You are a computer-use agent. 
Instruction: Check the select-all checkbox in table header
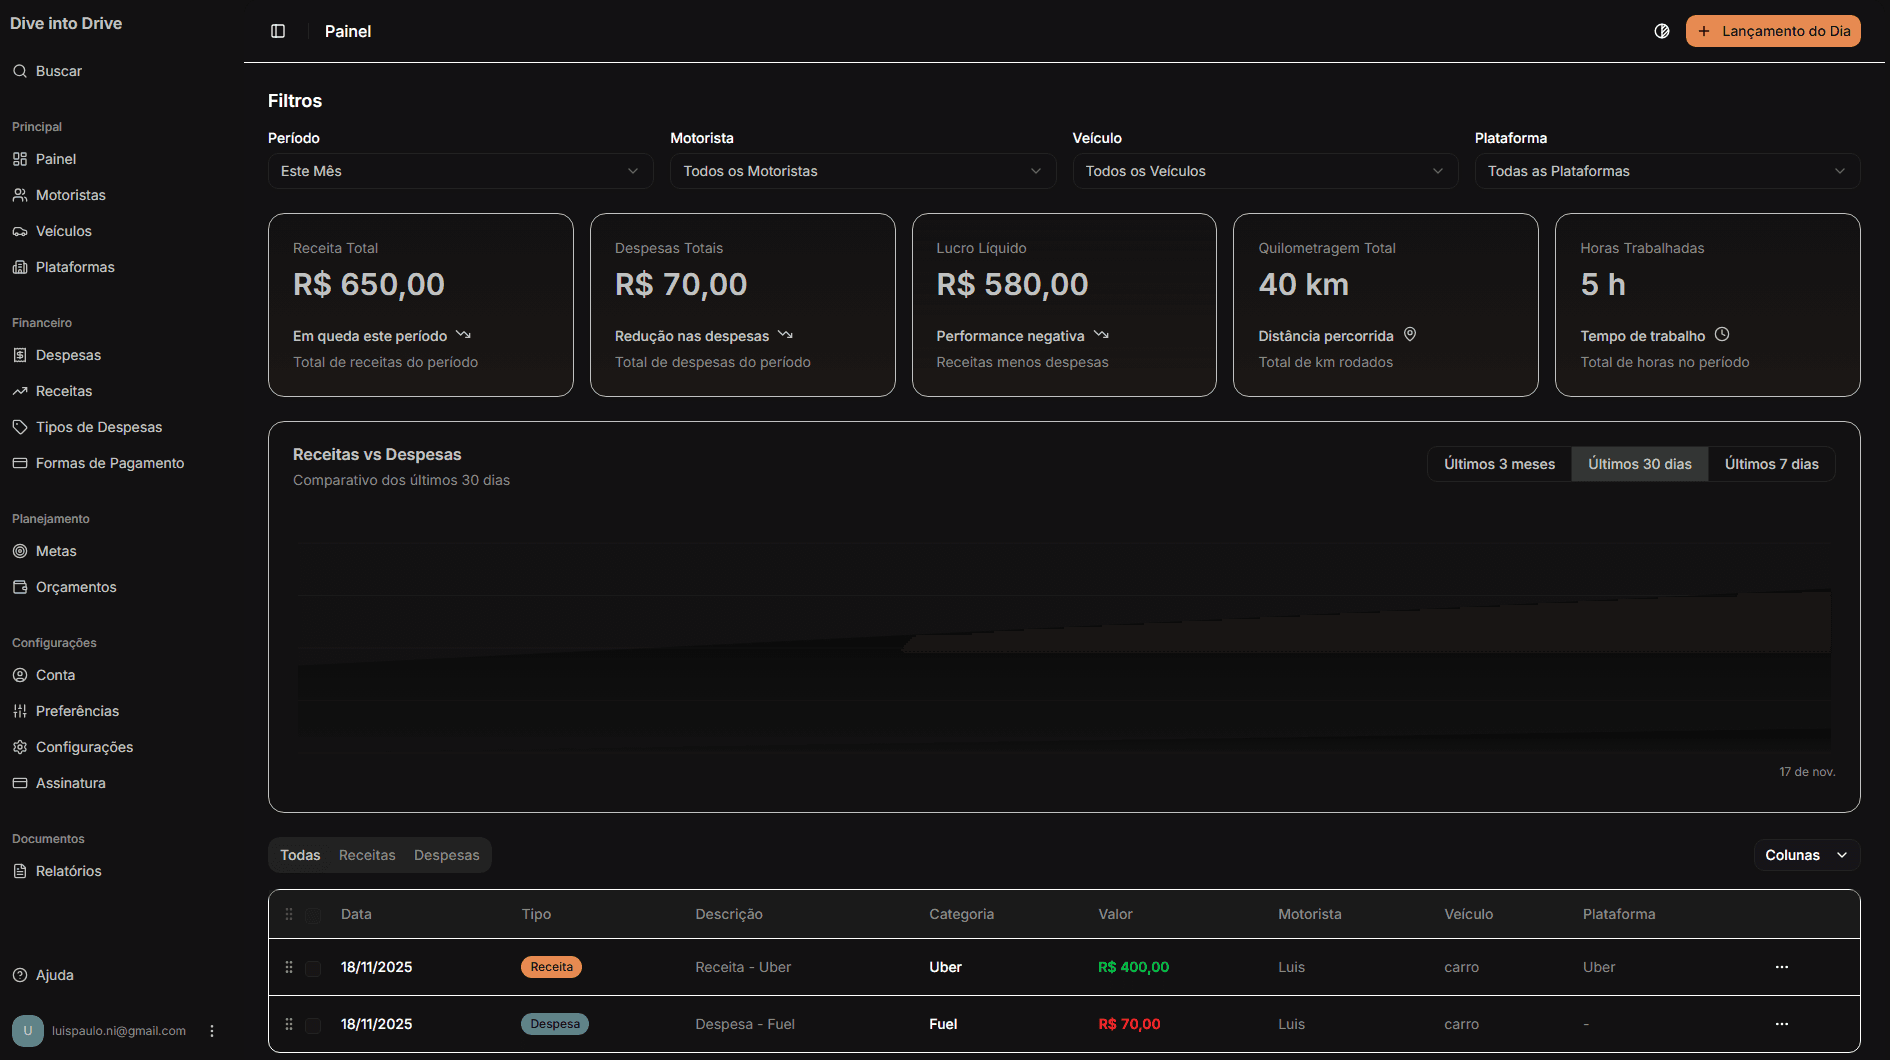(313, 914)
